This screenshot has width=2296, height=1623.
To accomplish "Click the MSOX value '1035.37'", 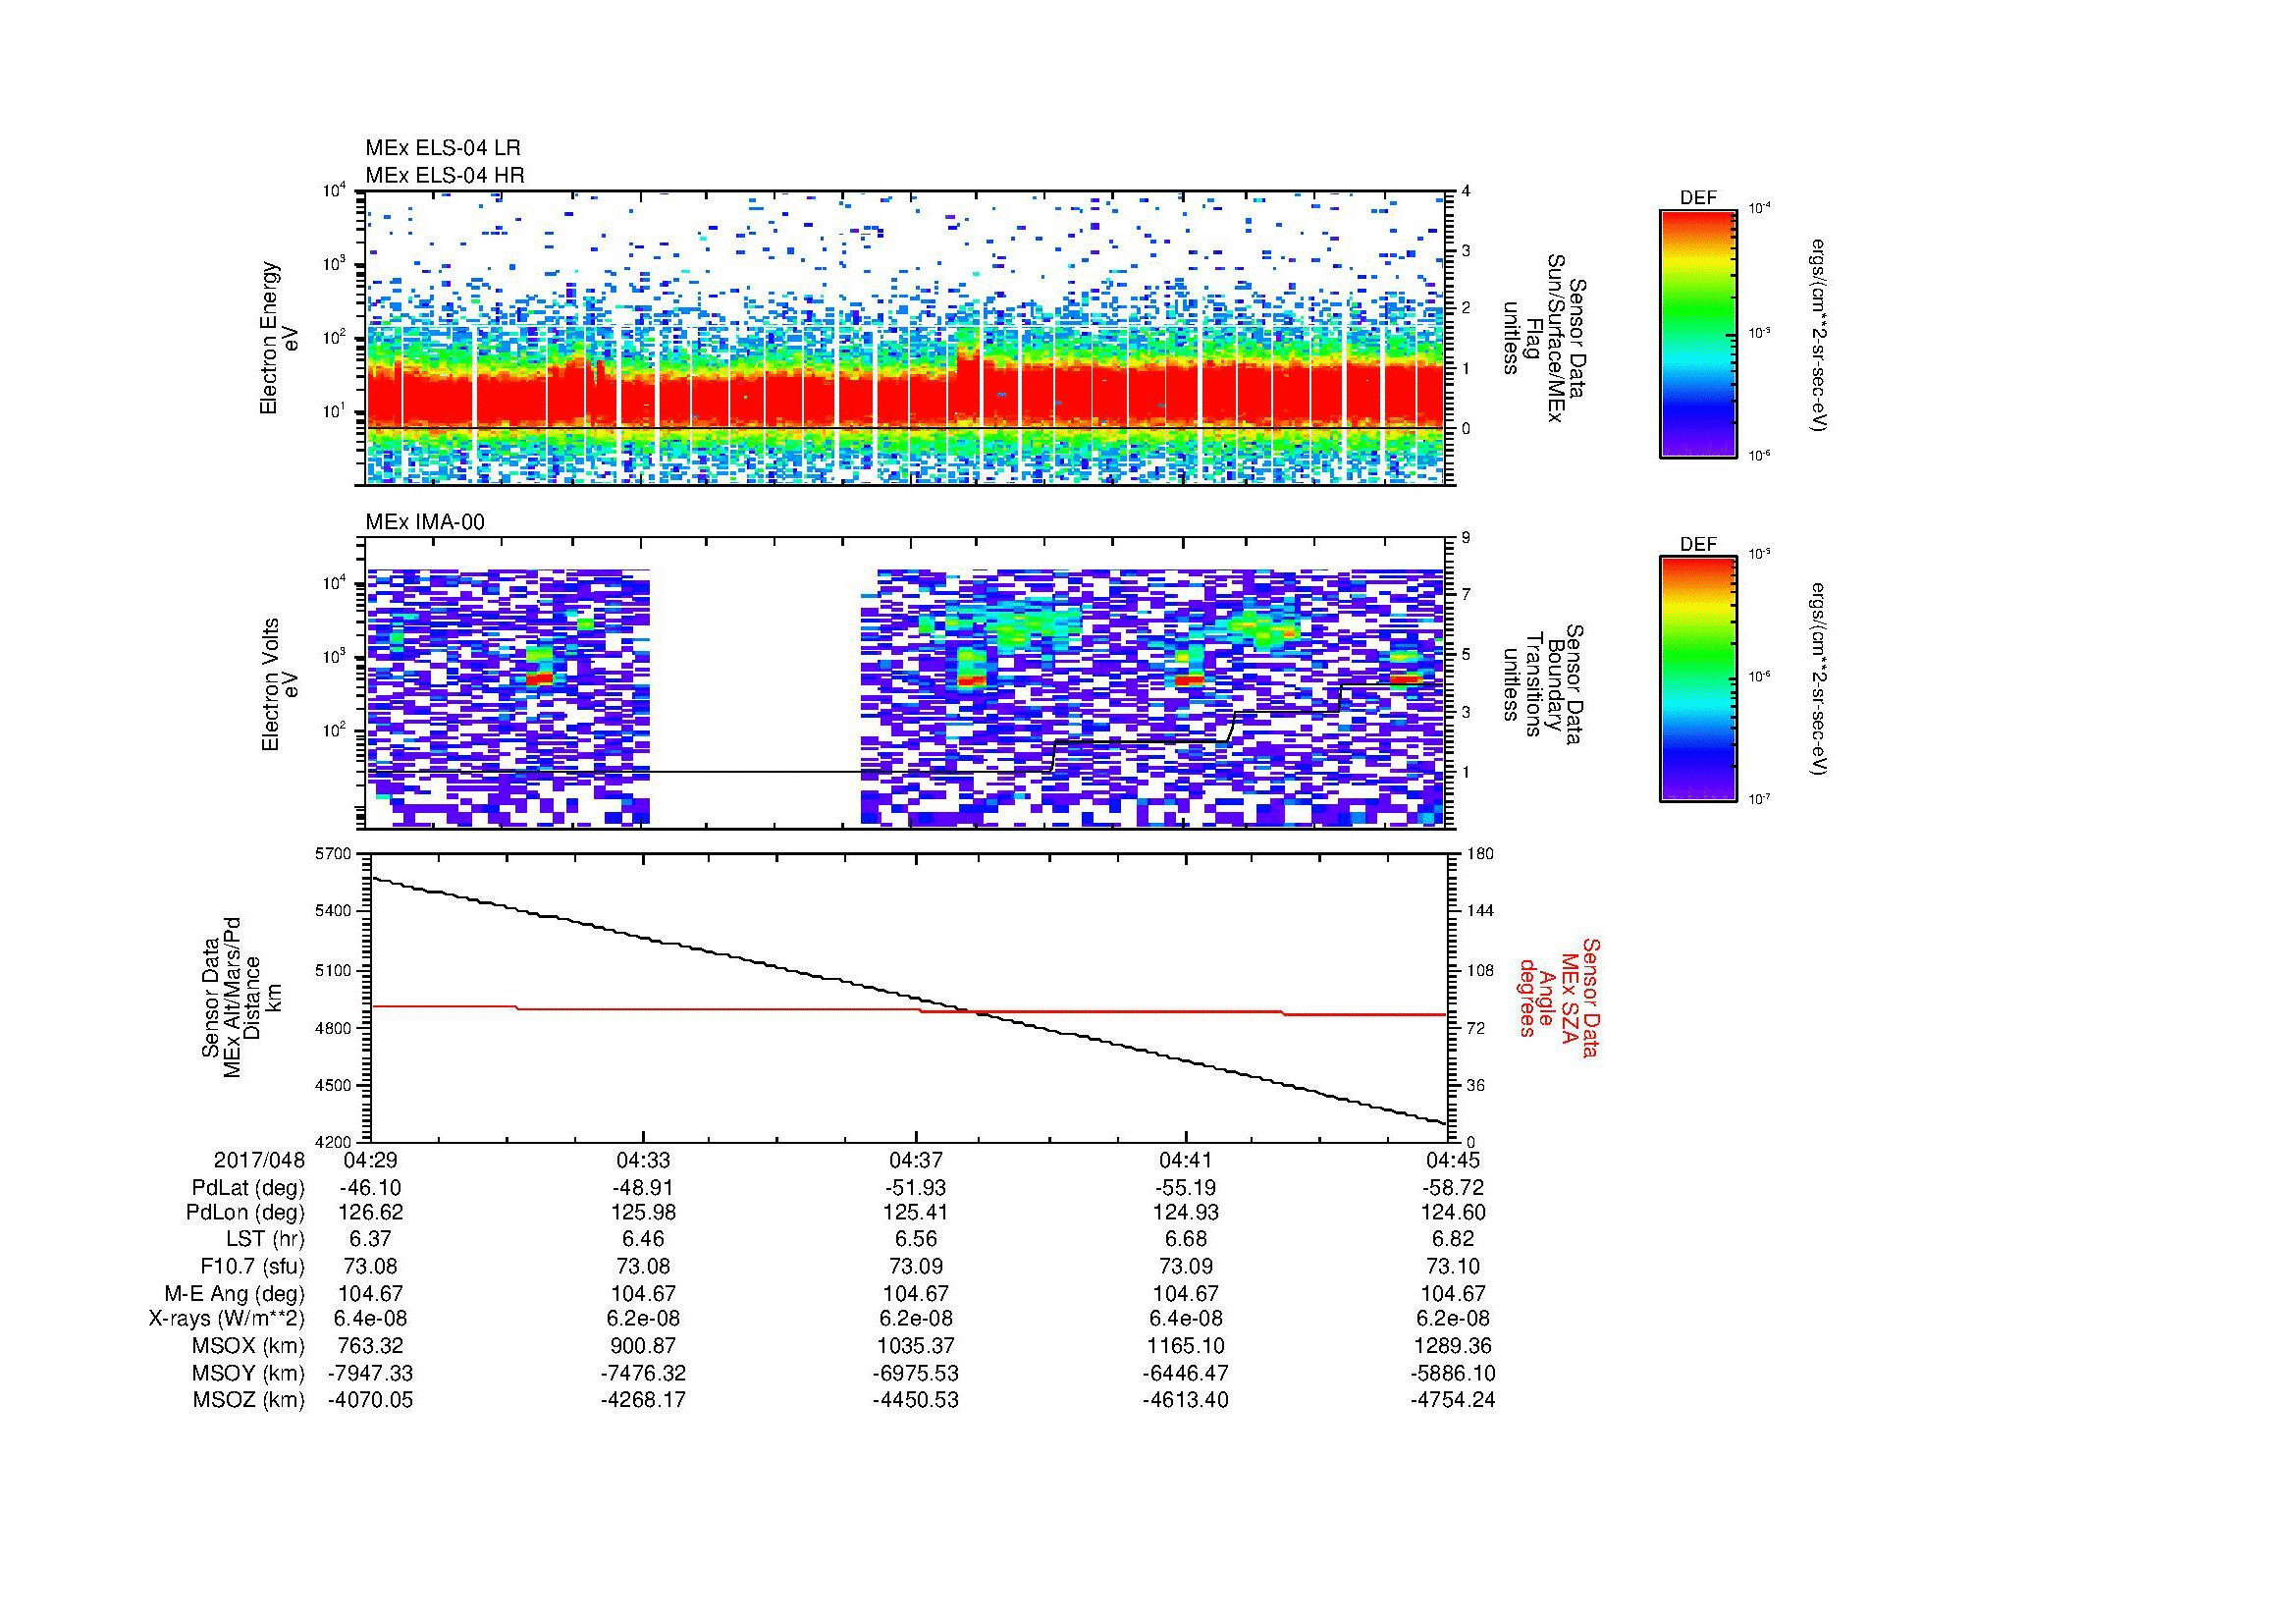I will [916, 1346].
